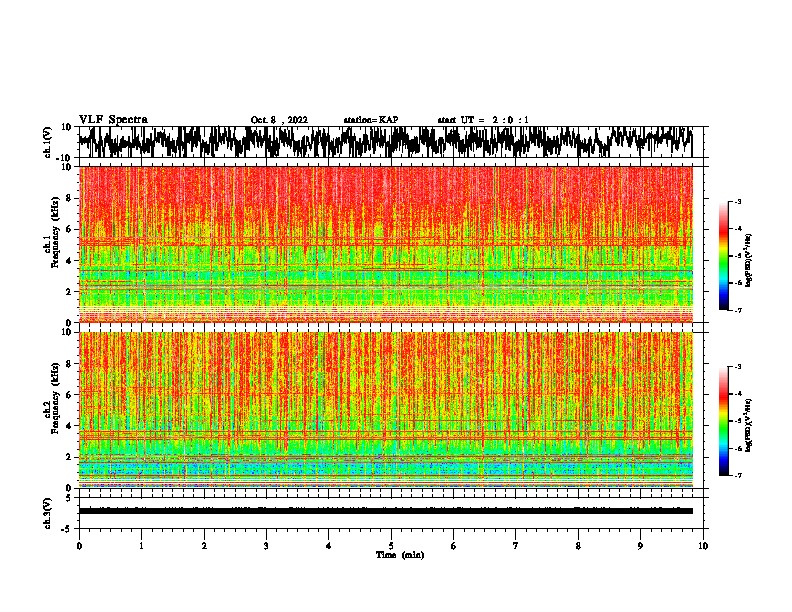Viewport: 792px width, 612px height.
Task: Click time axis tick label "3"
Action: 266,546
